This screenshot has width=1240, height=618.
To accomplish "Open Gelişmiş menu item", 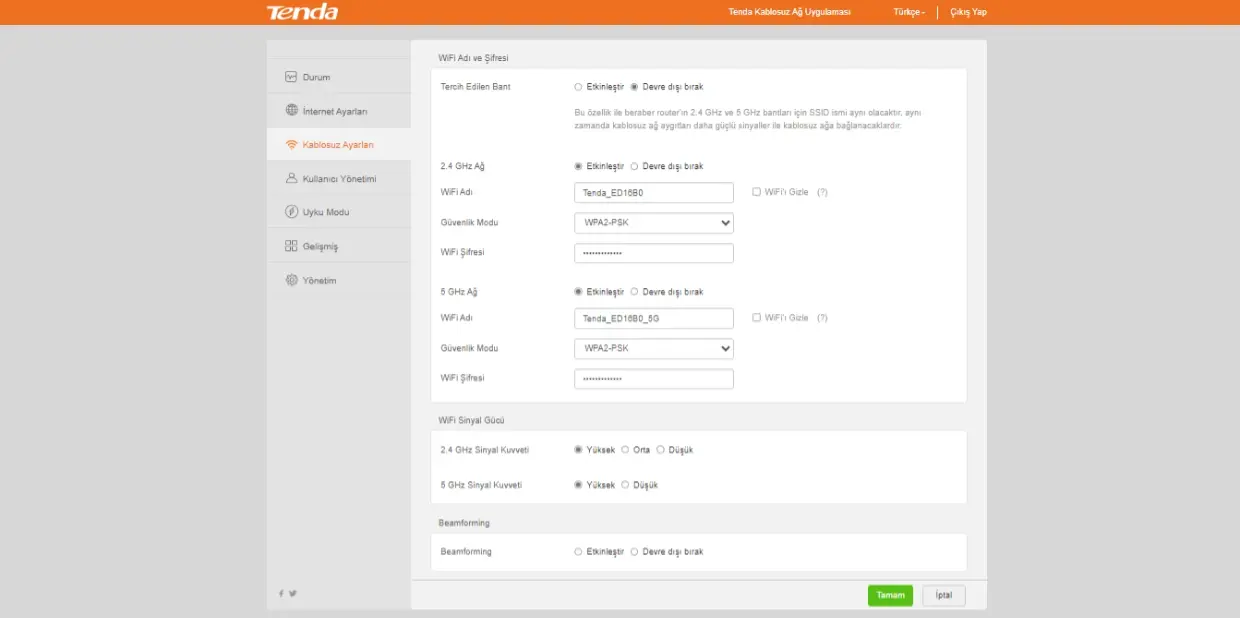I will coord(339,246).
